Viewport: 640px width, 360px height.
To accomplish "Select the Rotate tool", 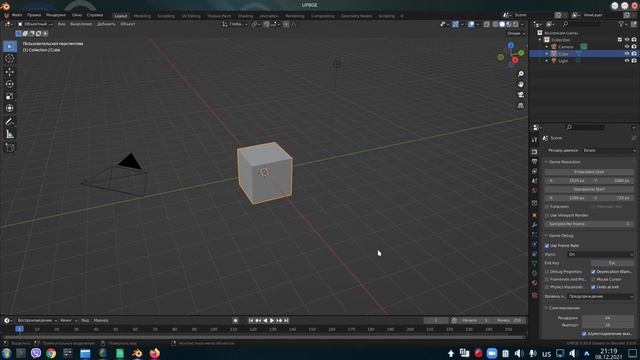I will coord(10,84).
